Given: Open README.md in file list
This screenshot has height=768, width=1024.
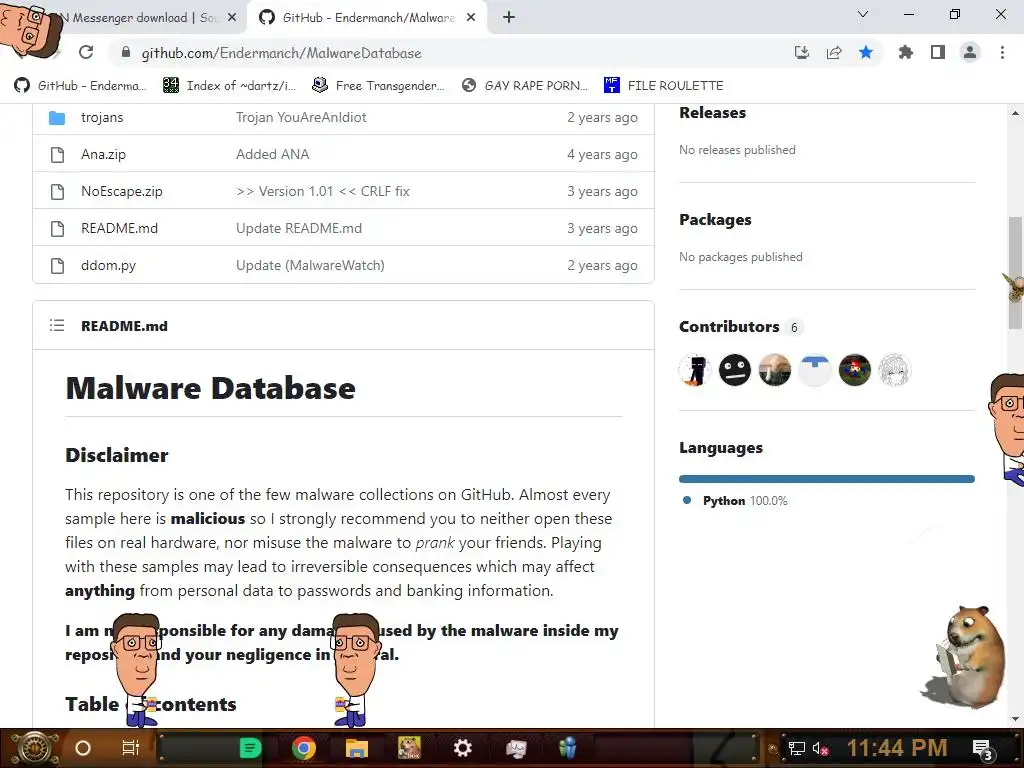Looking at the screenshot, I should [x=120, y=229].
